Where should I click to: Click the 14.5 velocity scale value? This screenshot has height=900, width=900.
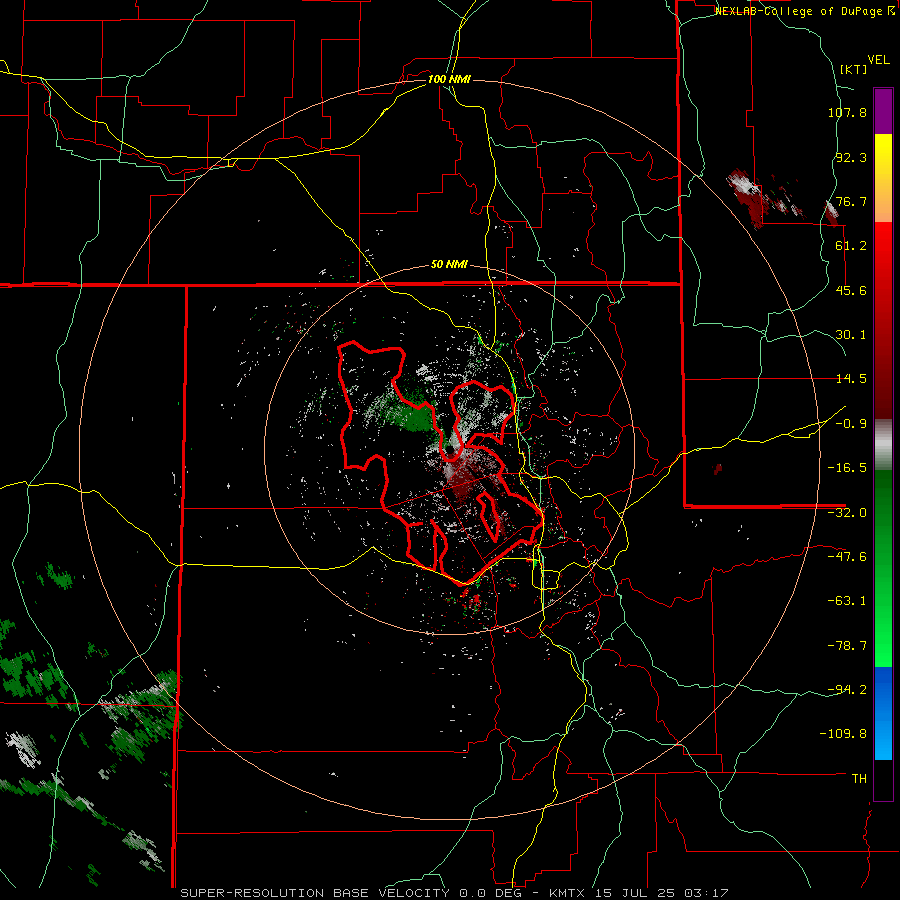coord(851,379)
